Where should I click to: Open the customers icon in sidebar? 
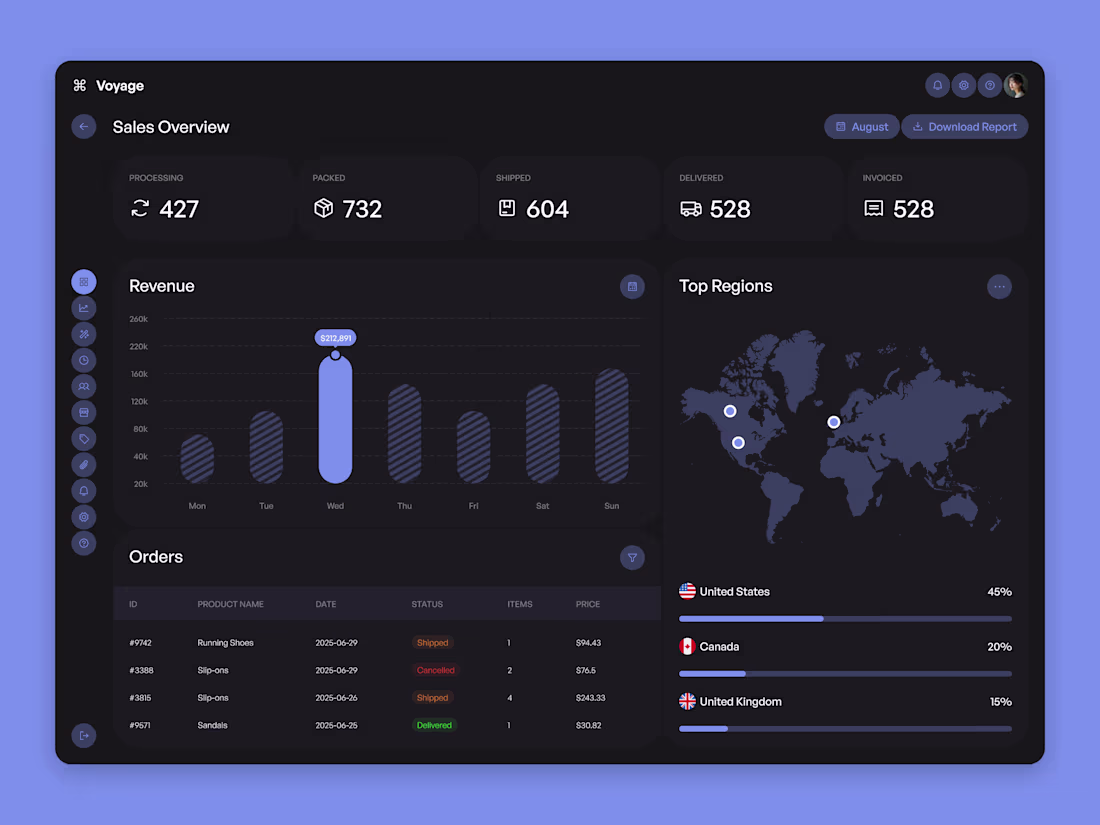[x=84, y=385]
